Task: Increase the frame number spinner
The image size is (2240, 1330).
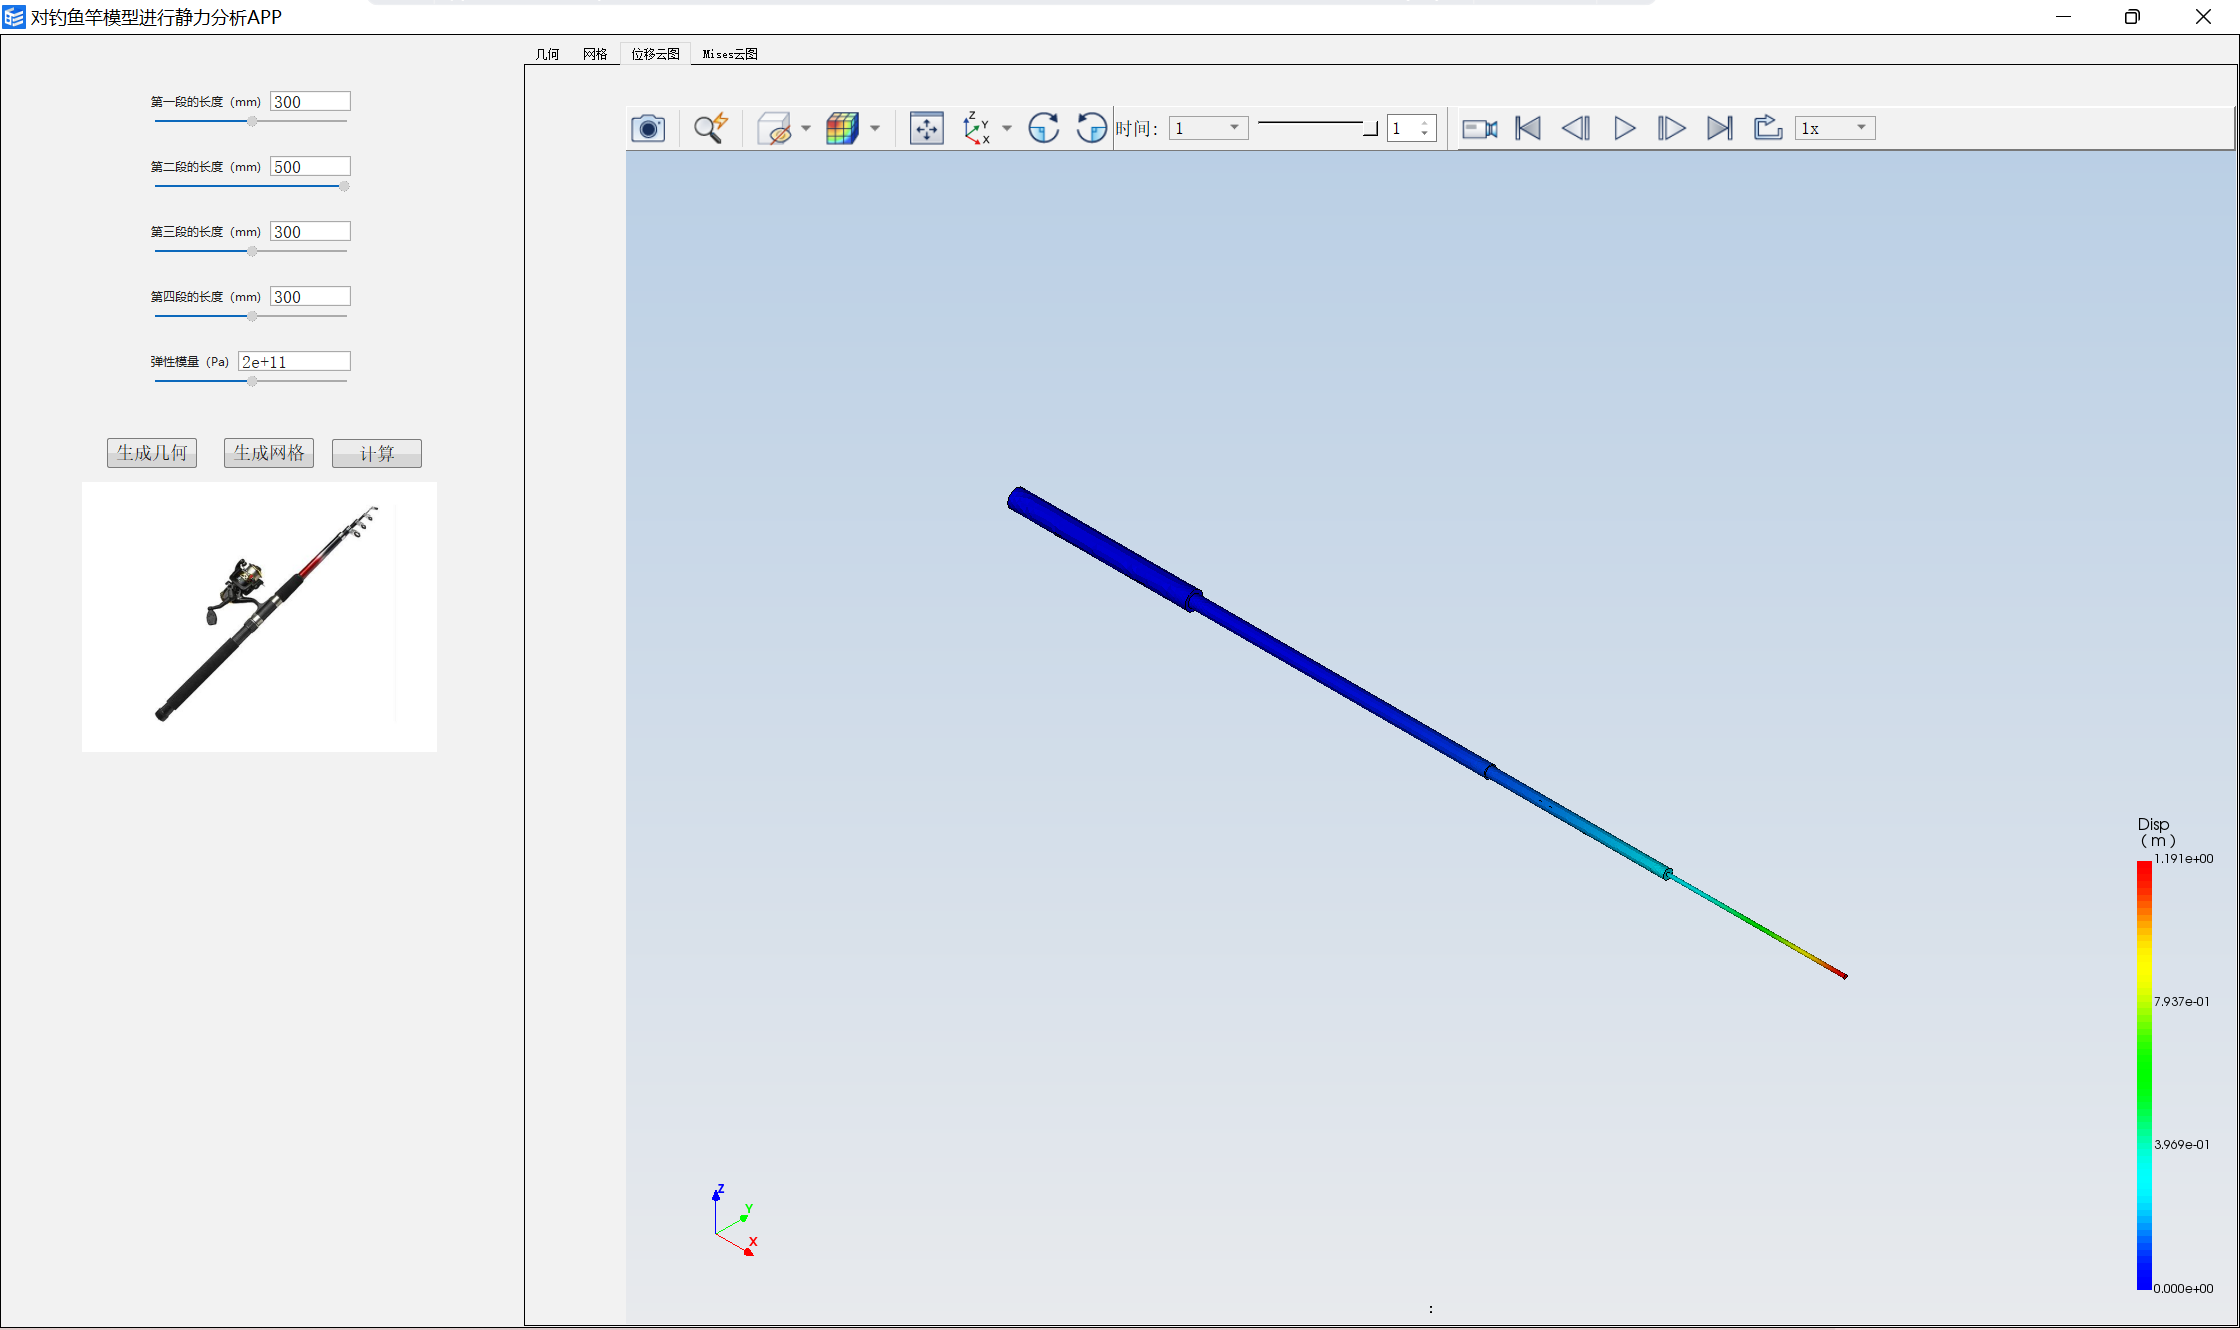Action: coord(1425,122)
